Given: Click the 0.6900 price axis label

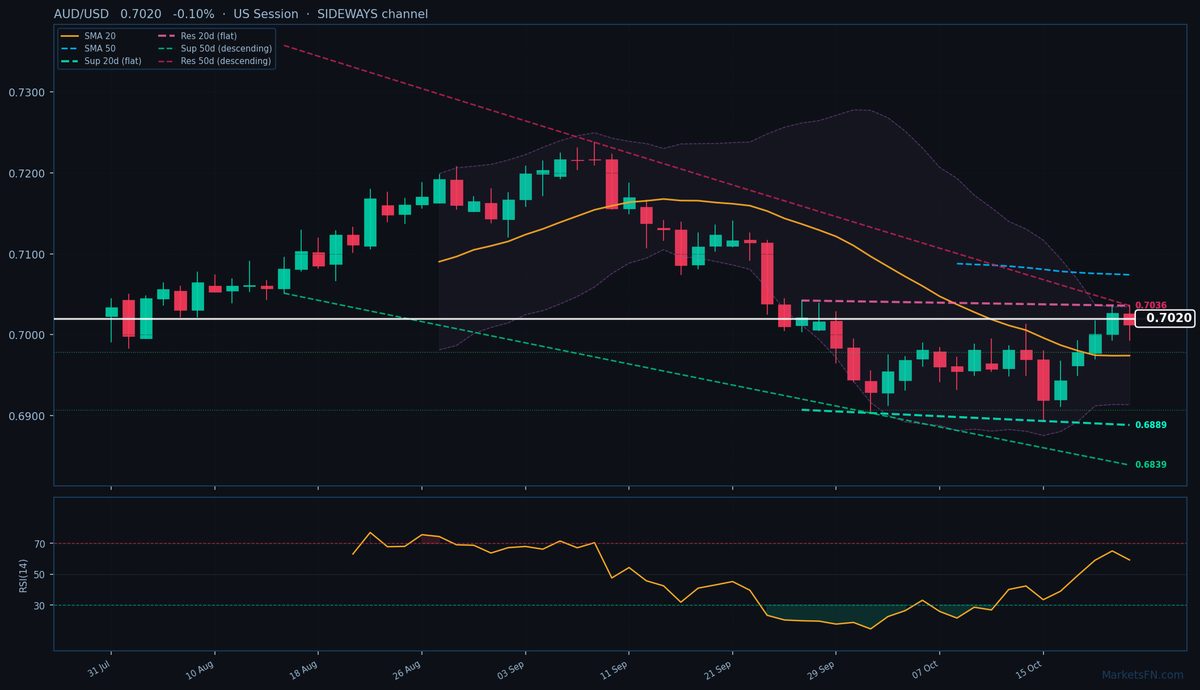Looking at the screenshot, I should tap(26, 416).
